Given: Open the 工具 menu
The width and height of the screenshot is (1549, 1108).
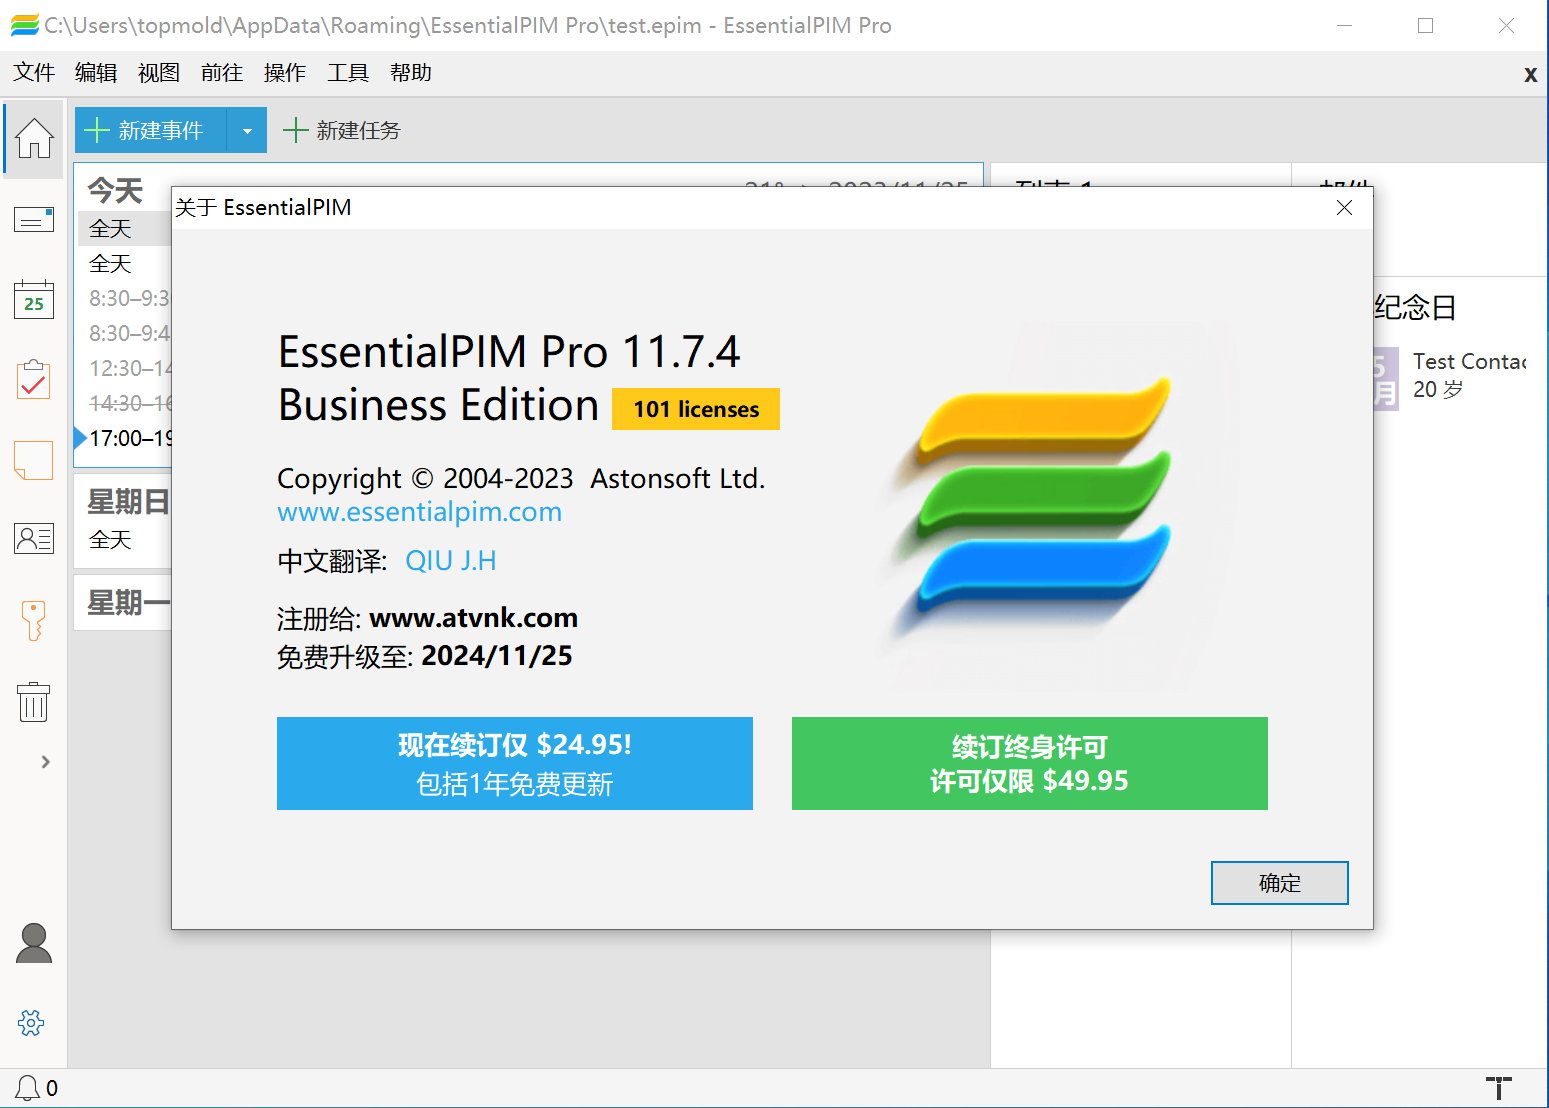Looking at the screenshot, I should [348, 73].
